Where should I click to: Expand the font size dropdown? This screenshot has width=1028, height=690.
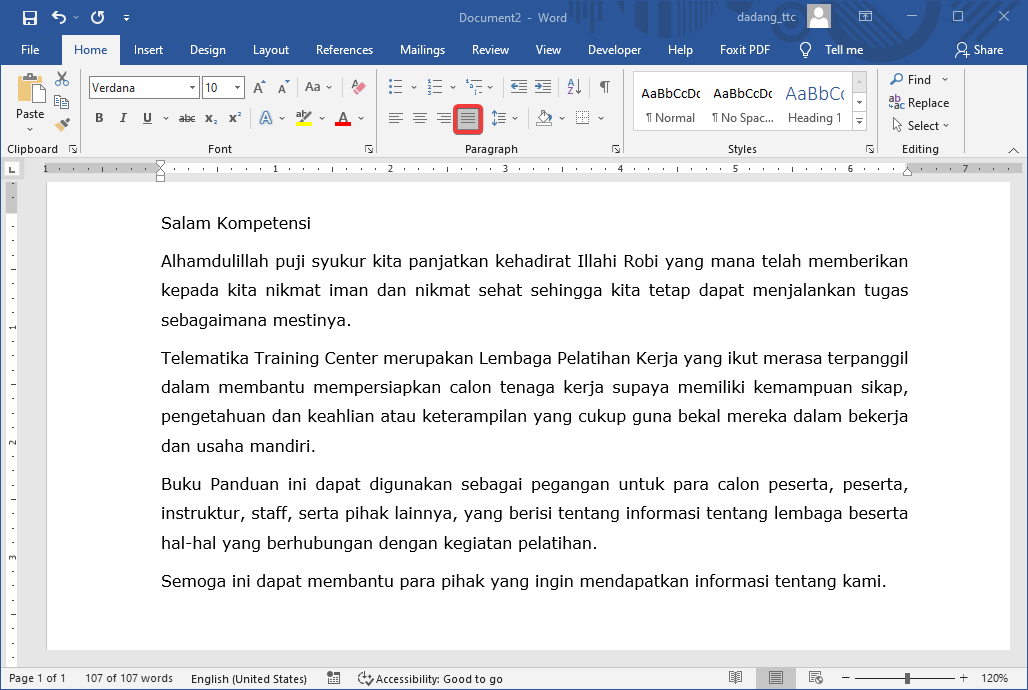click(238, 88)
